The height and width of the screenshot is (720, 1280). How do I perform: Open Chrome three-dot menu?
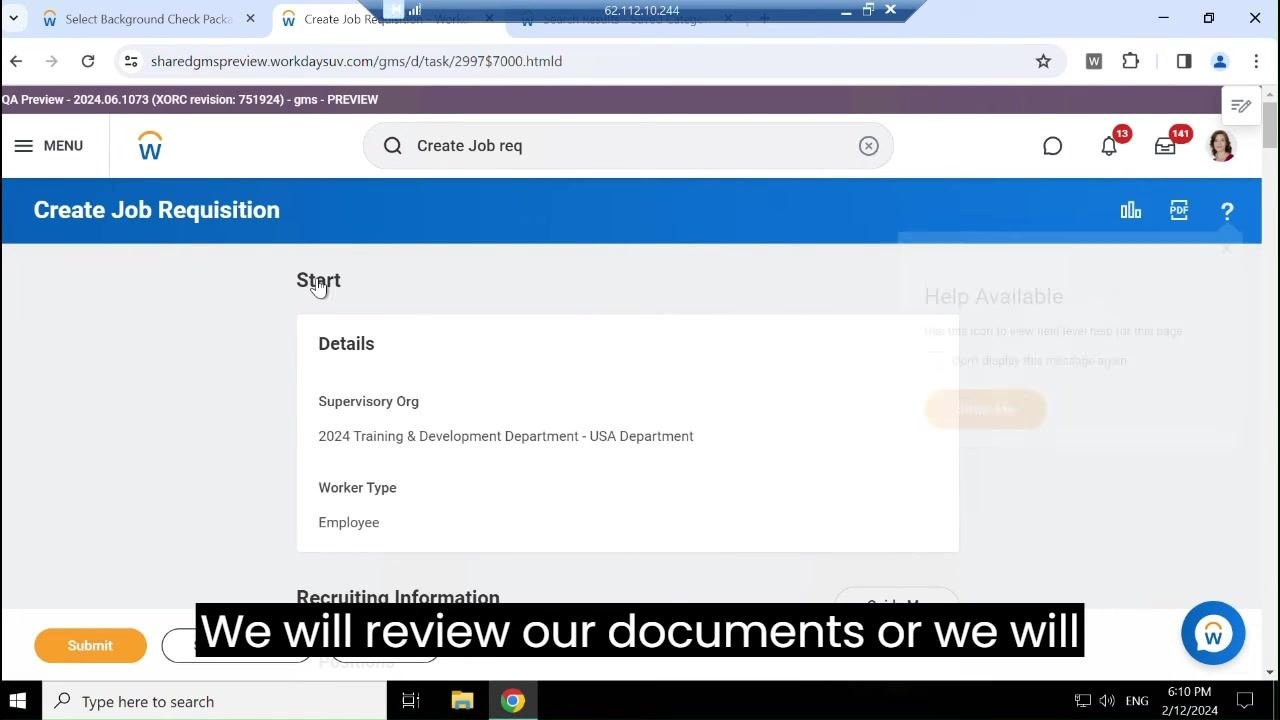click(x=1256, y=61)
